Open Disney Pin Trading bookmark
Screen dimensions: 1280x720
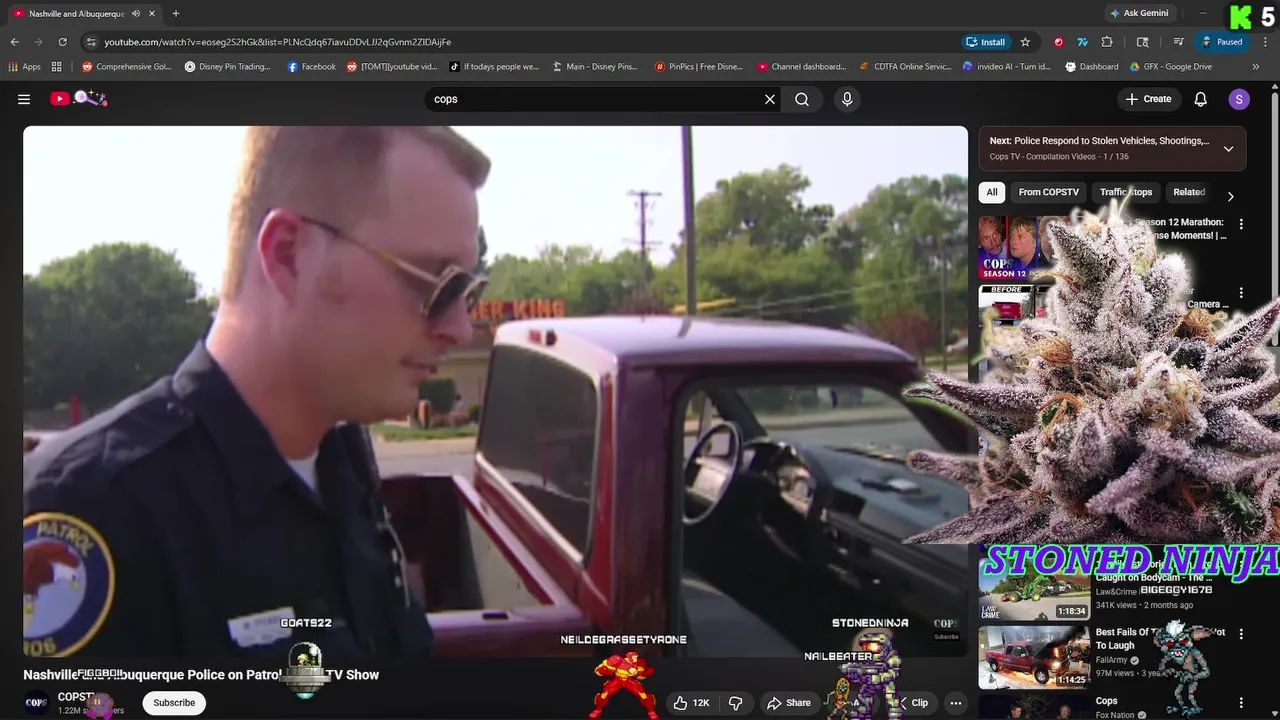pos(227,67)
